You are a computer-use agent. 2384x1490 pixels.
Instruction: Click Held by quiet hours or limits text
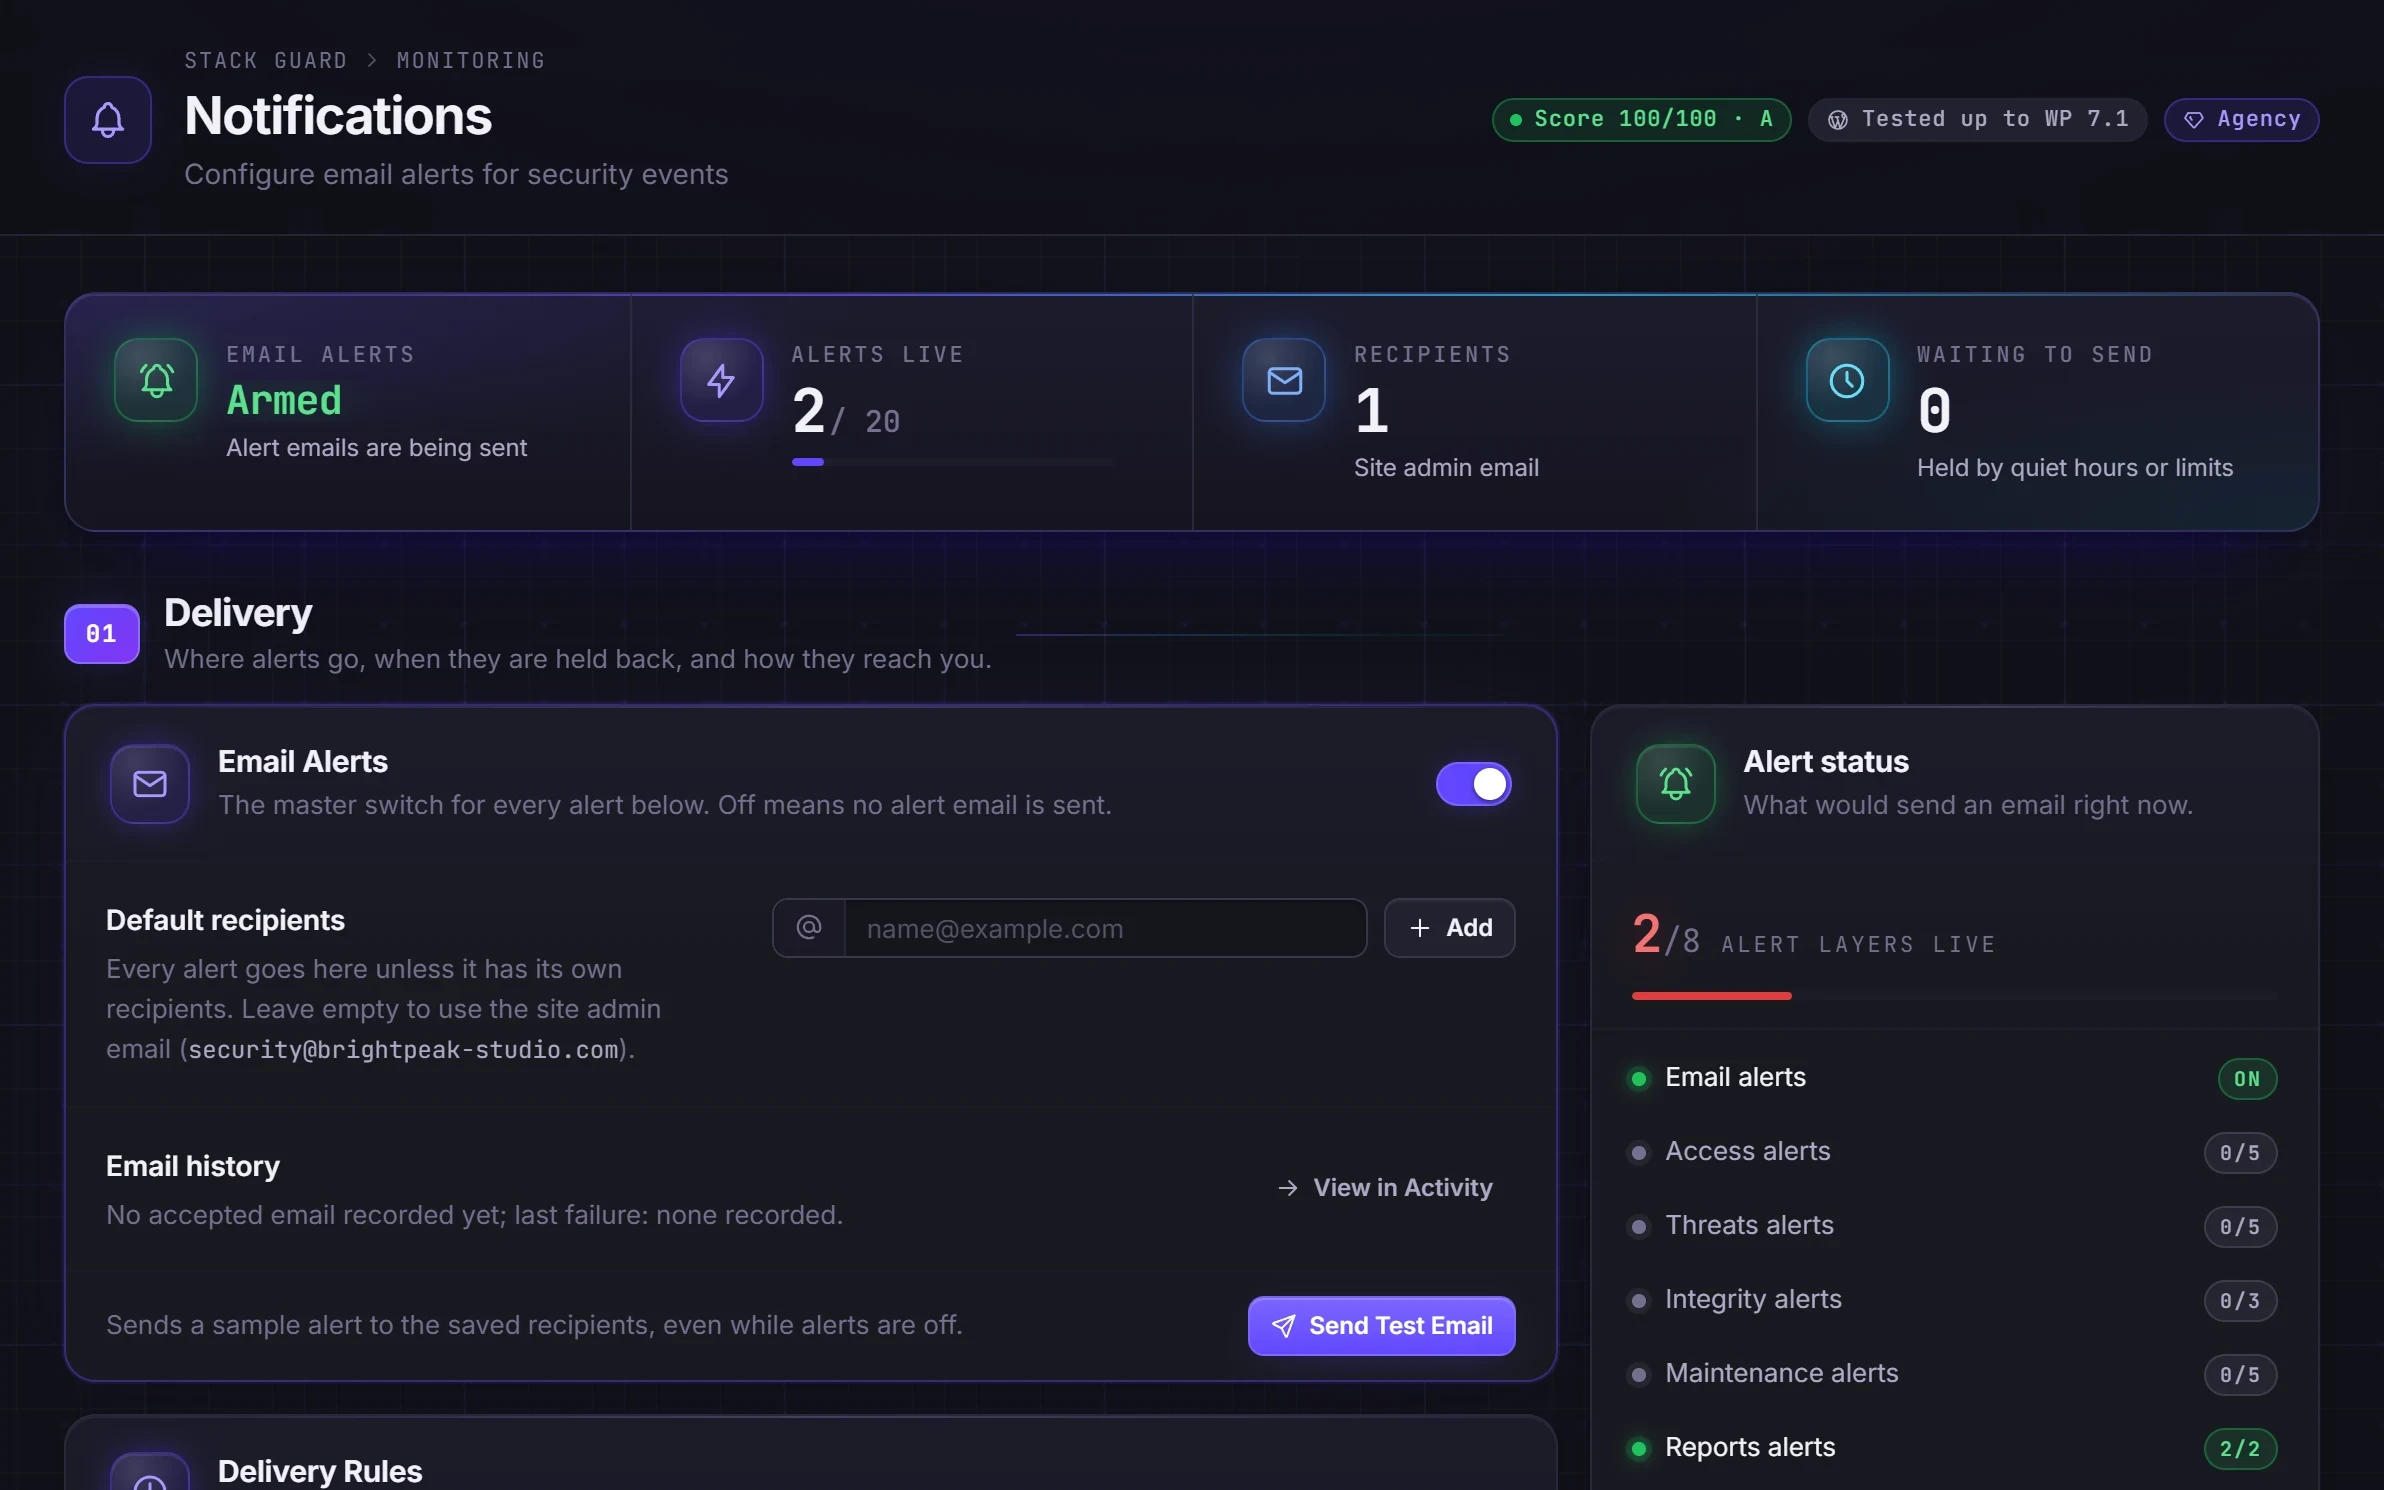2074,468
